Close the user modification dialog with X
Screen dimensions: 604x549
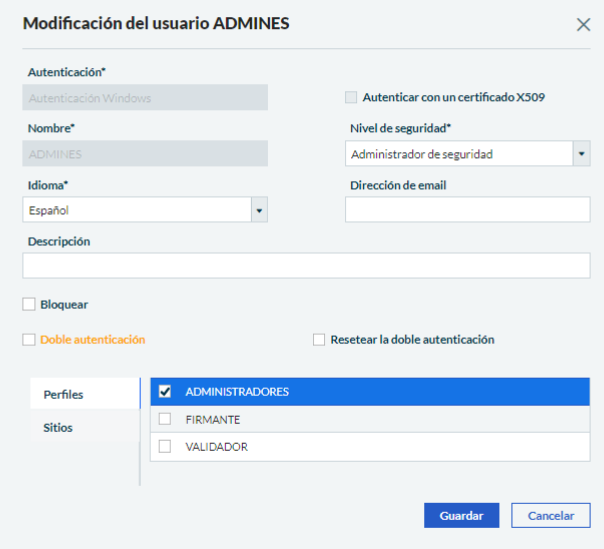coord(583,25)
